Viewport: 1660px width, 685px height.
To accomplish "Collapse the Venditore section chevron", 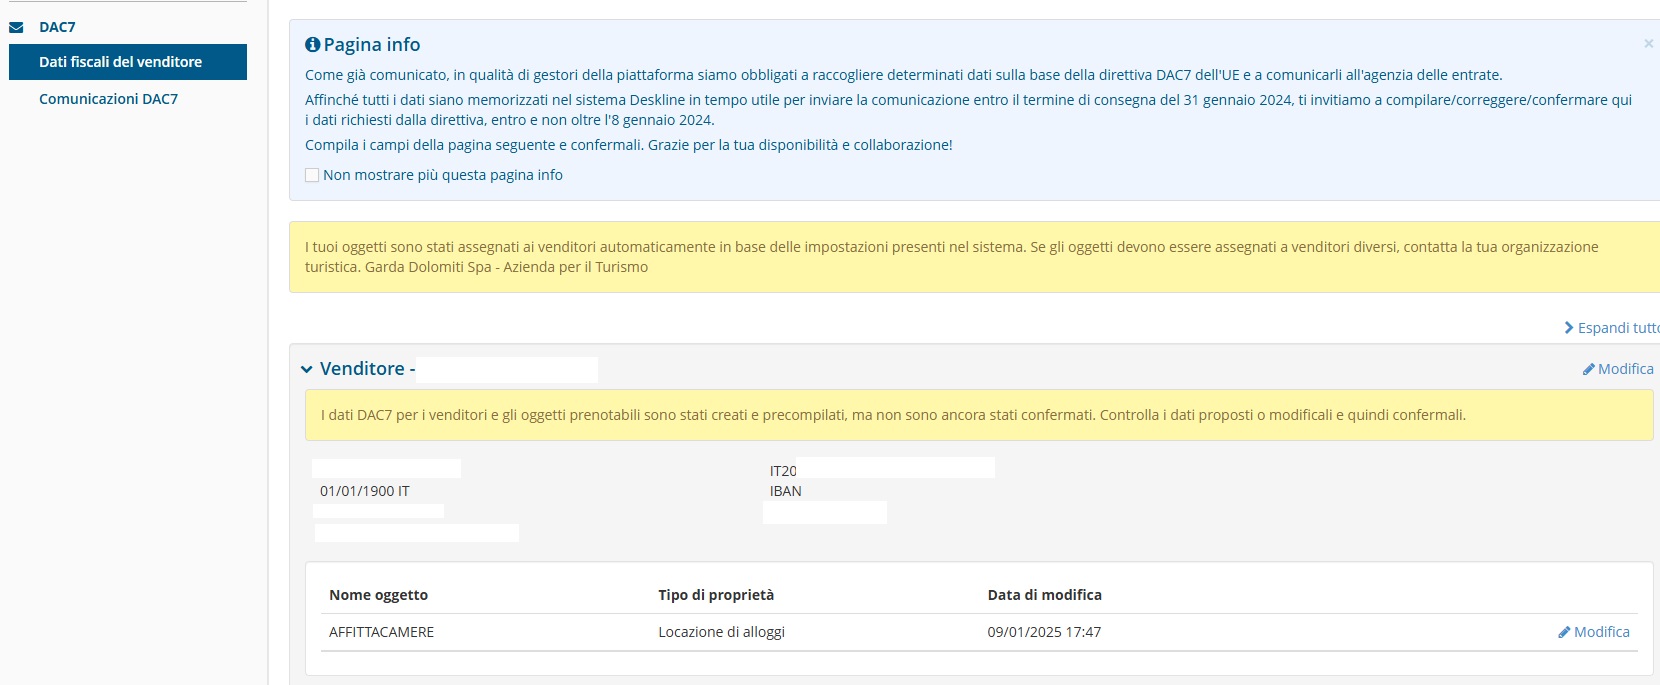I will pyautogui.click(x=307, y=369).
